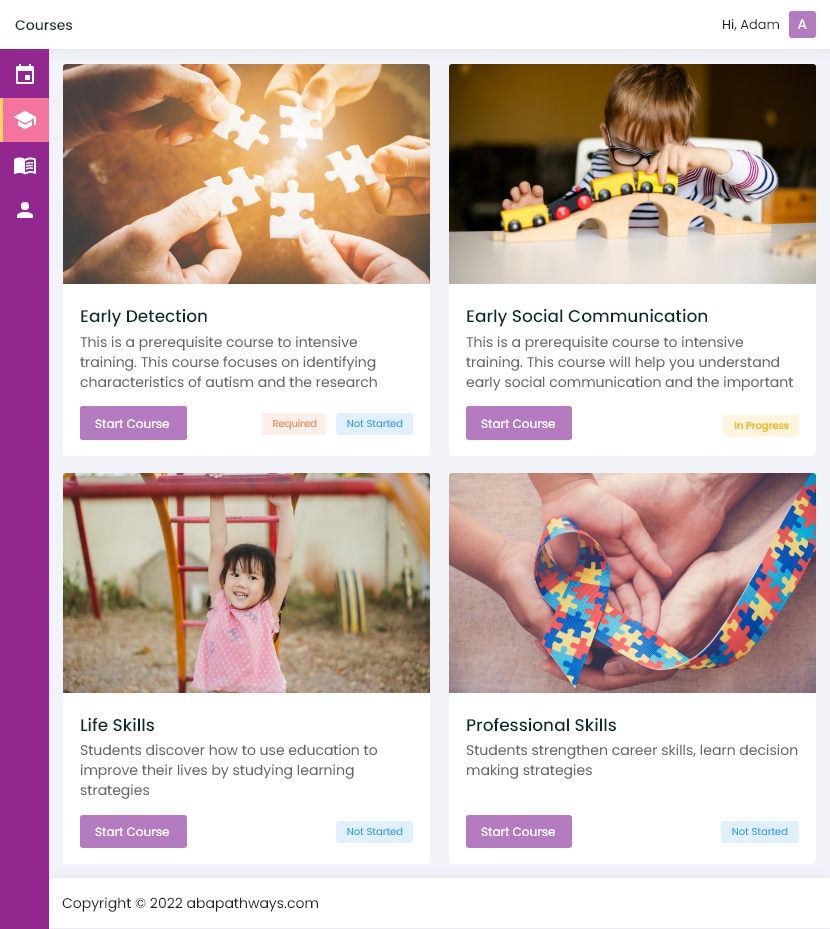The width and height of the screenshot is (830, 929).
Task: Click the Not Started badge on Early Detection
Action: (374, 424)
